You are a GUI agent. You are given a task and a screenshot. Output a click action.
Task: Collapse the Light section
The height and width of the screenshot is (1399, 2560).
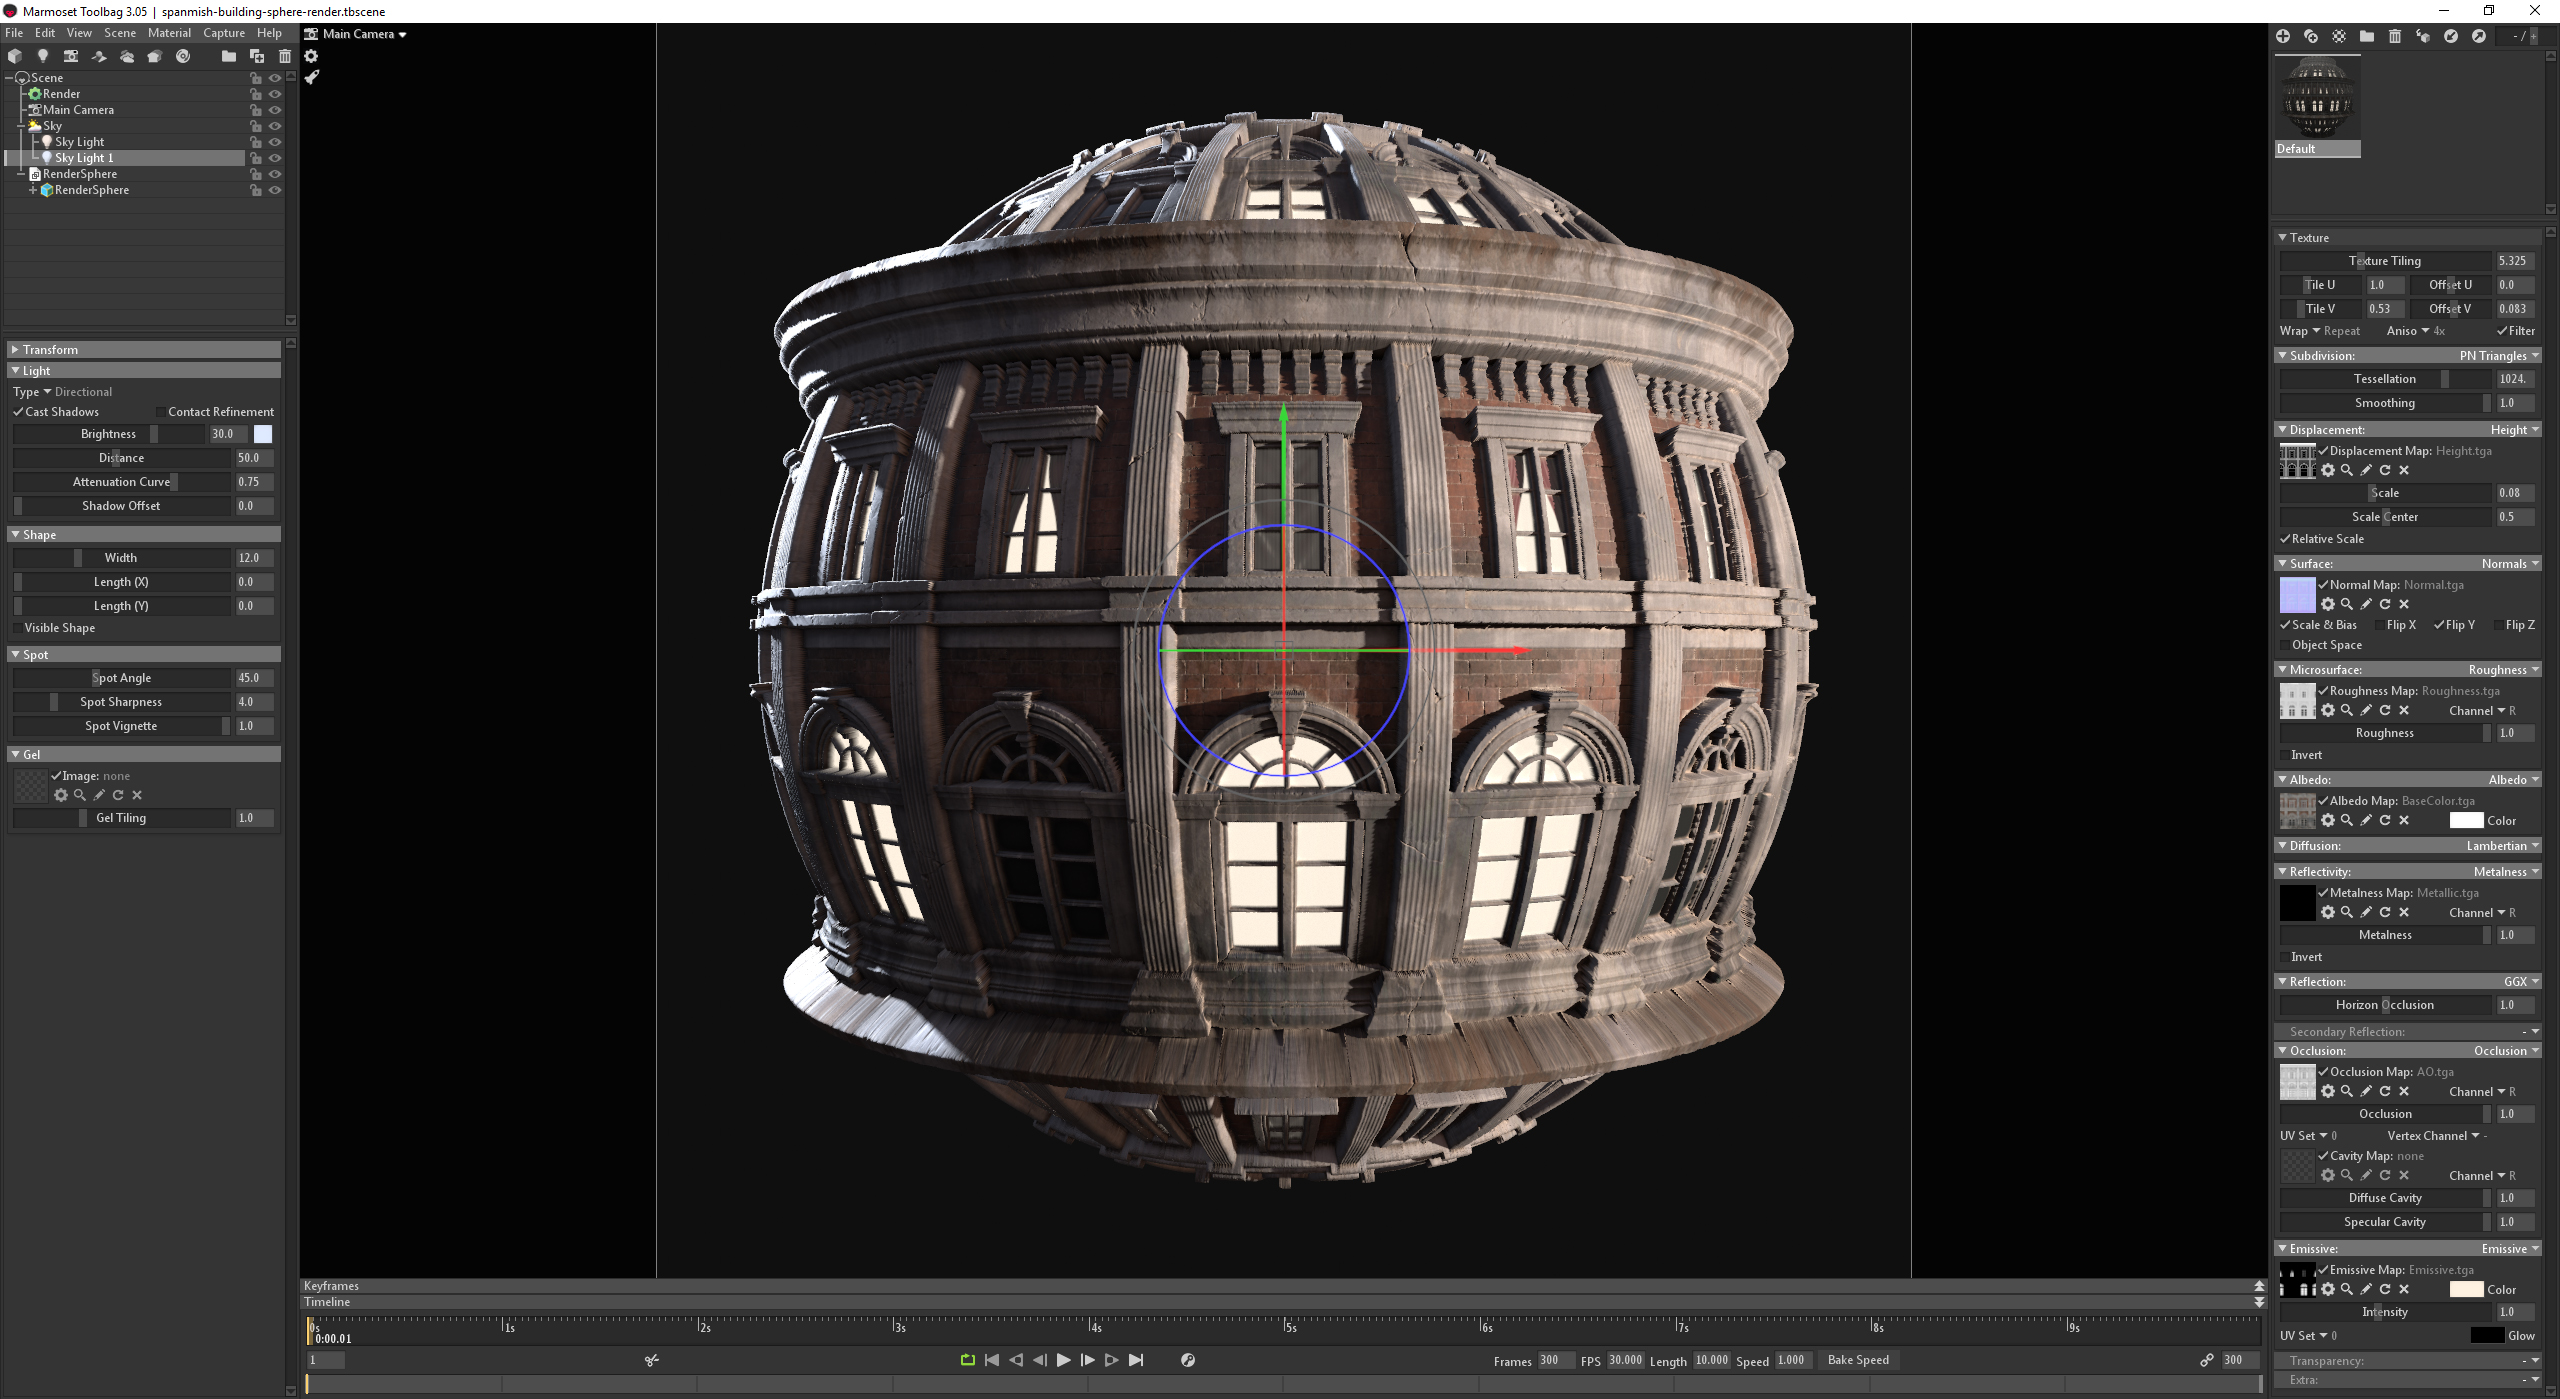[x=143, y=371]
